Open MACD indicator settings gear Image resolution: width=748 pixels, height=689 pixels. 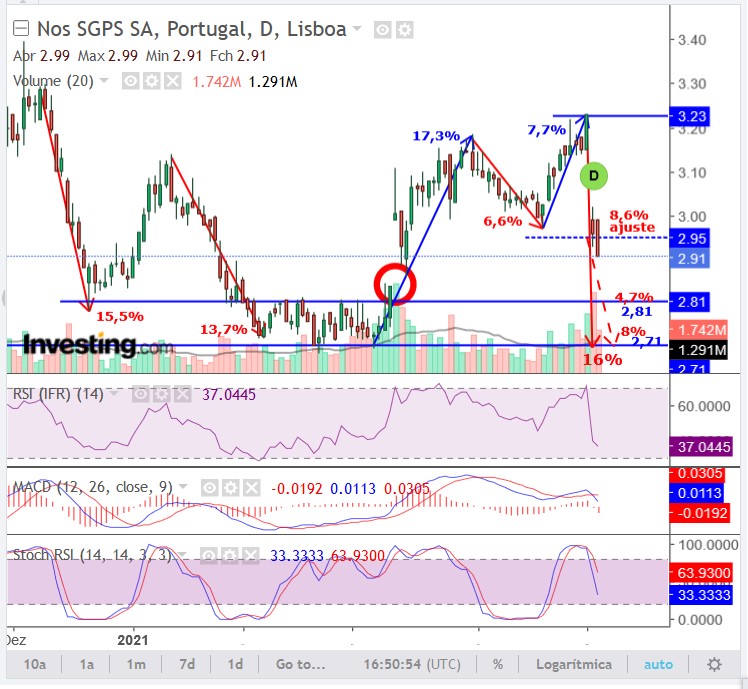point(231,488)
